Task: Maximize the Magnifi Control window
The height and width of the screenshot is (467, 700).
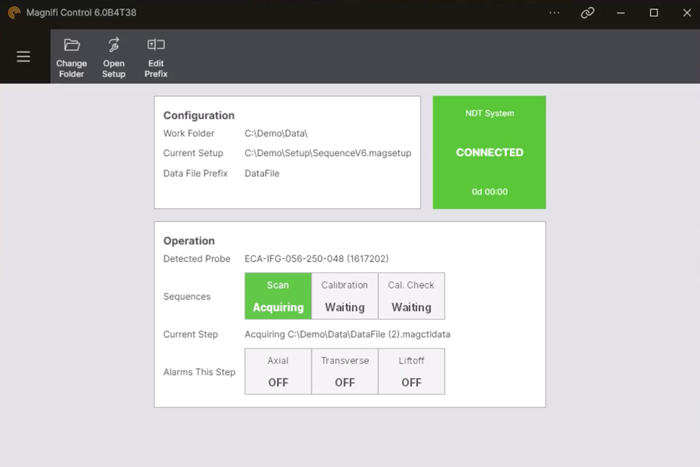Action: click(x=654, y=13)
